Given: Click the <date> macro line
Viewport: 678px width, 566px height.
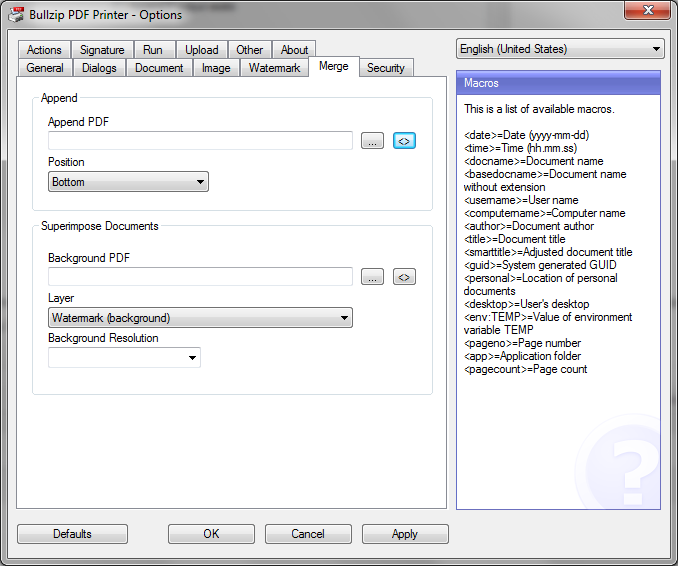Looking at the screenshot, I should tap(526, 135).
